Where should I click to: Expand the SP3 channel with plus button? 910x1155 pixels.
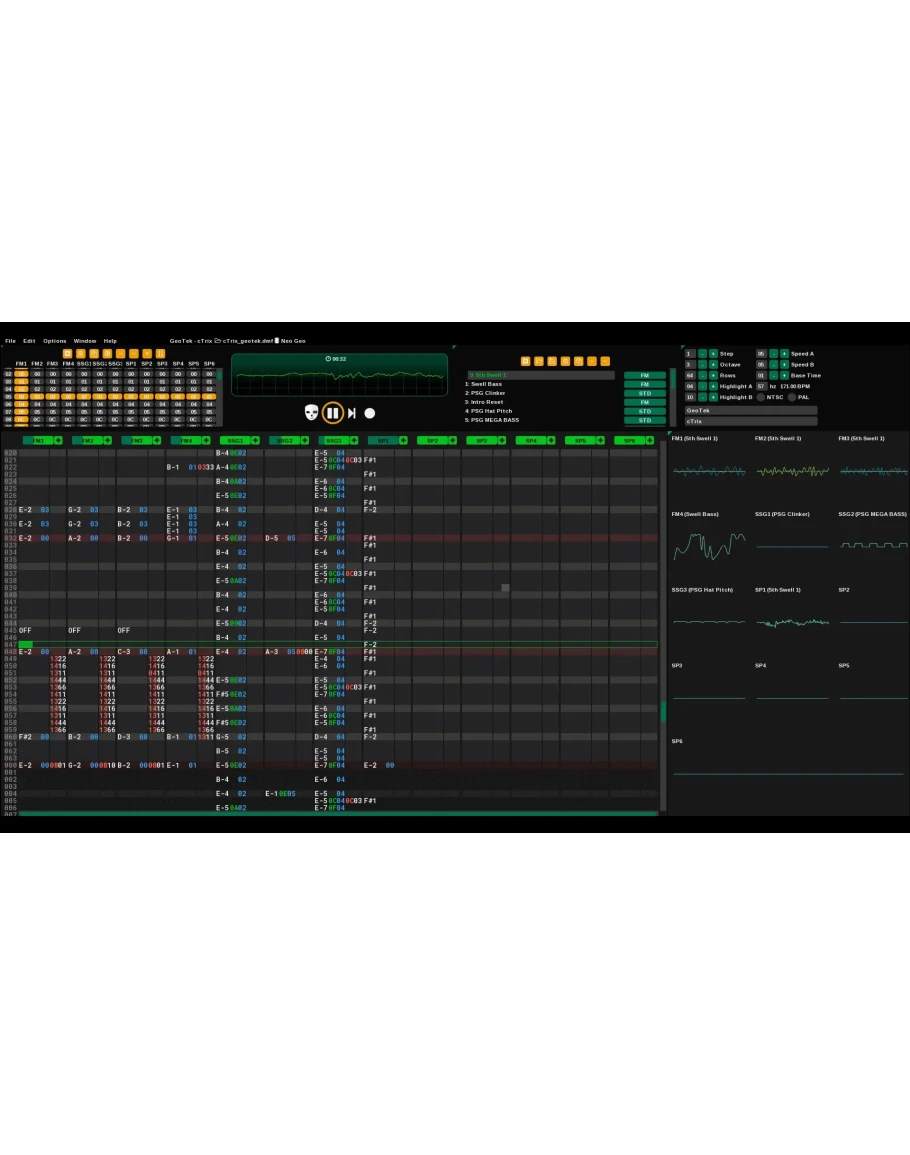click(x=501, y=440)
